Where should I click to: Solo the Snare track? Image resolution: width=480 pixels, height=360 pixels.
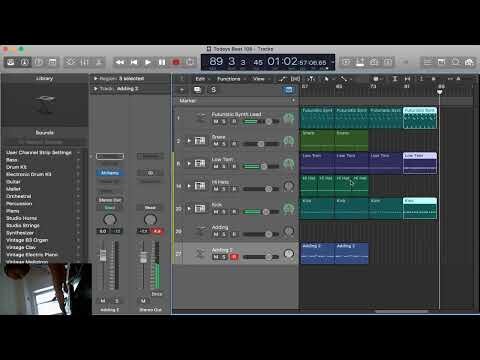(224, 144)
